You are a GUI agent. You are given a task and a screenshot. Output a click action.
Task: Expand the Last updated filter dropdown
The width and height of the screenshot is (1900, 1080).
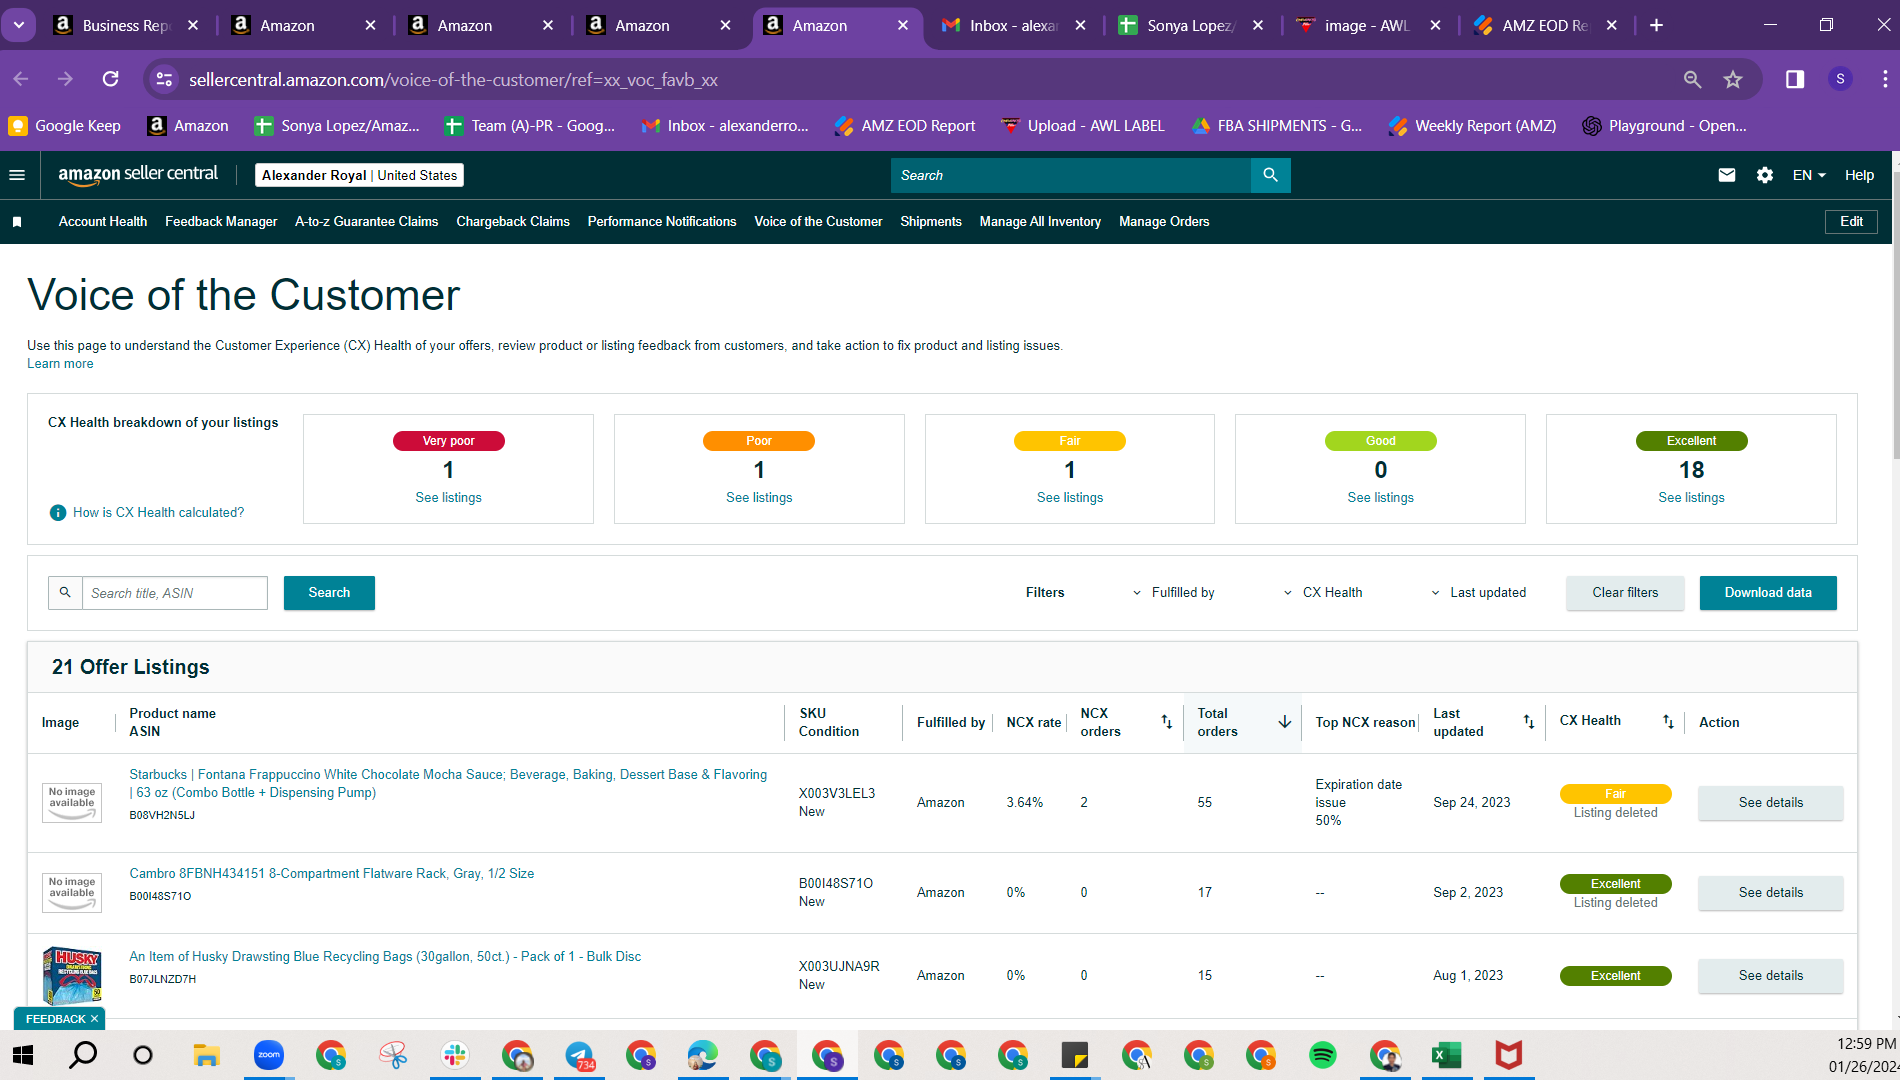[x=1479, y=593]
